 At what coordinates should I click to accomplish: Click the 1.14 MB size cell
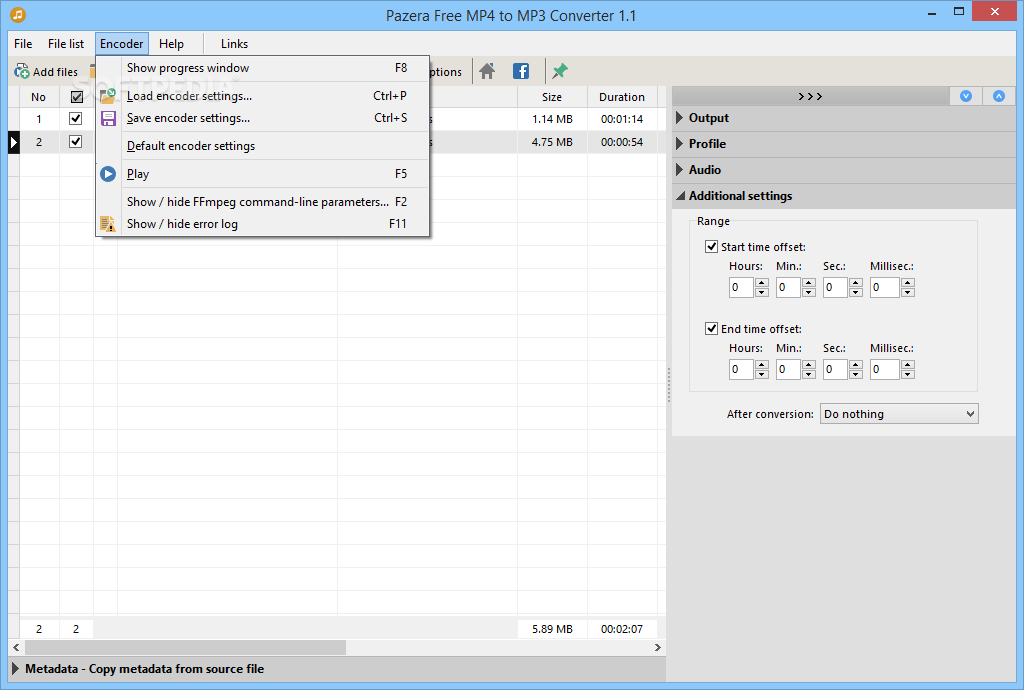click(552, 119)
